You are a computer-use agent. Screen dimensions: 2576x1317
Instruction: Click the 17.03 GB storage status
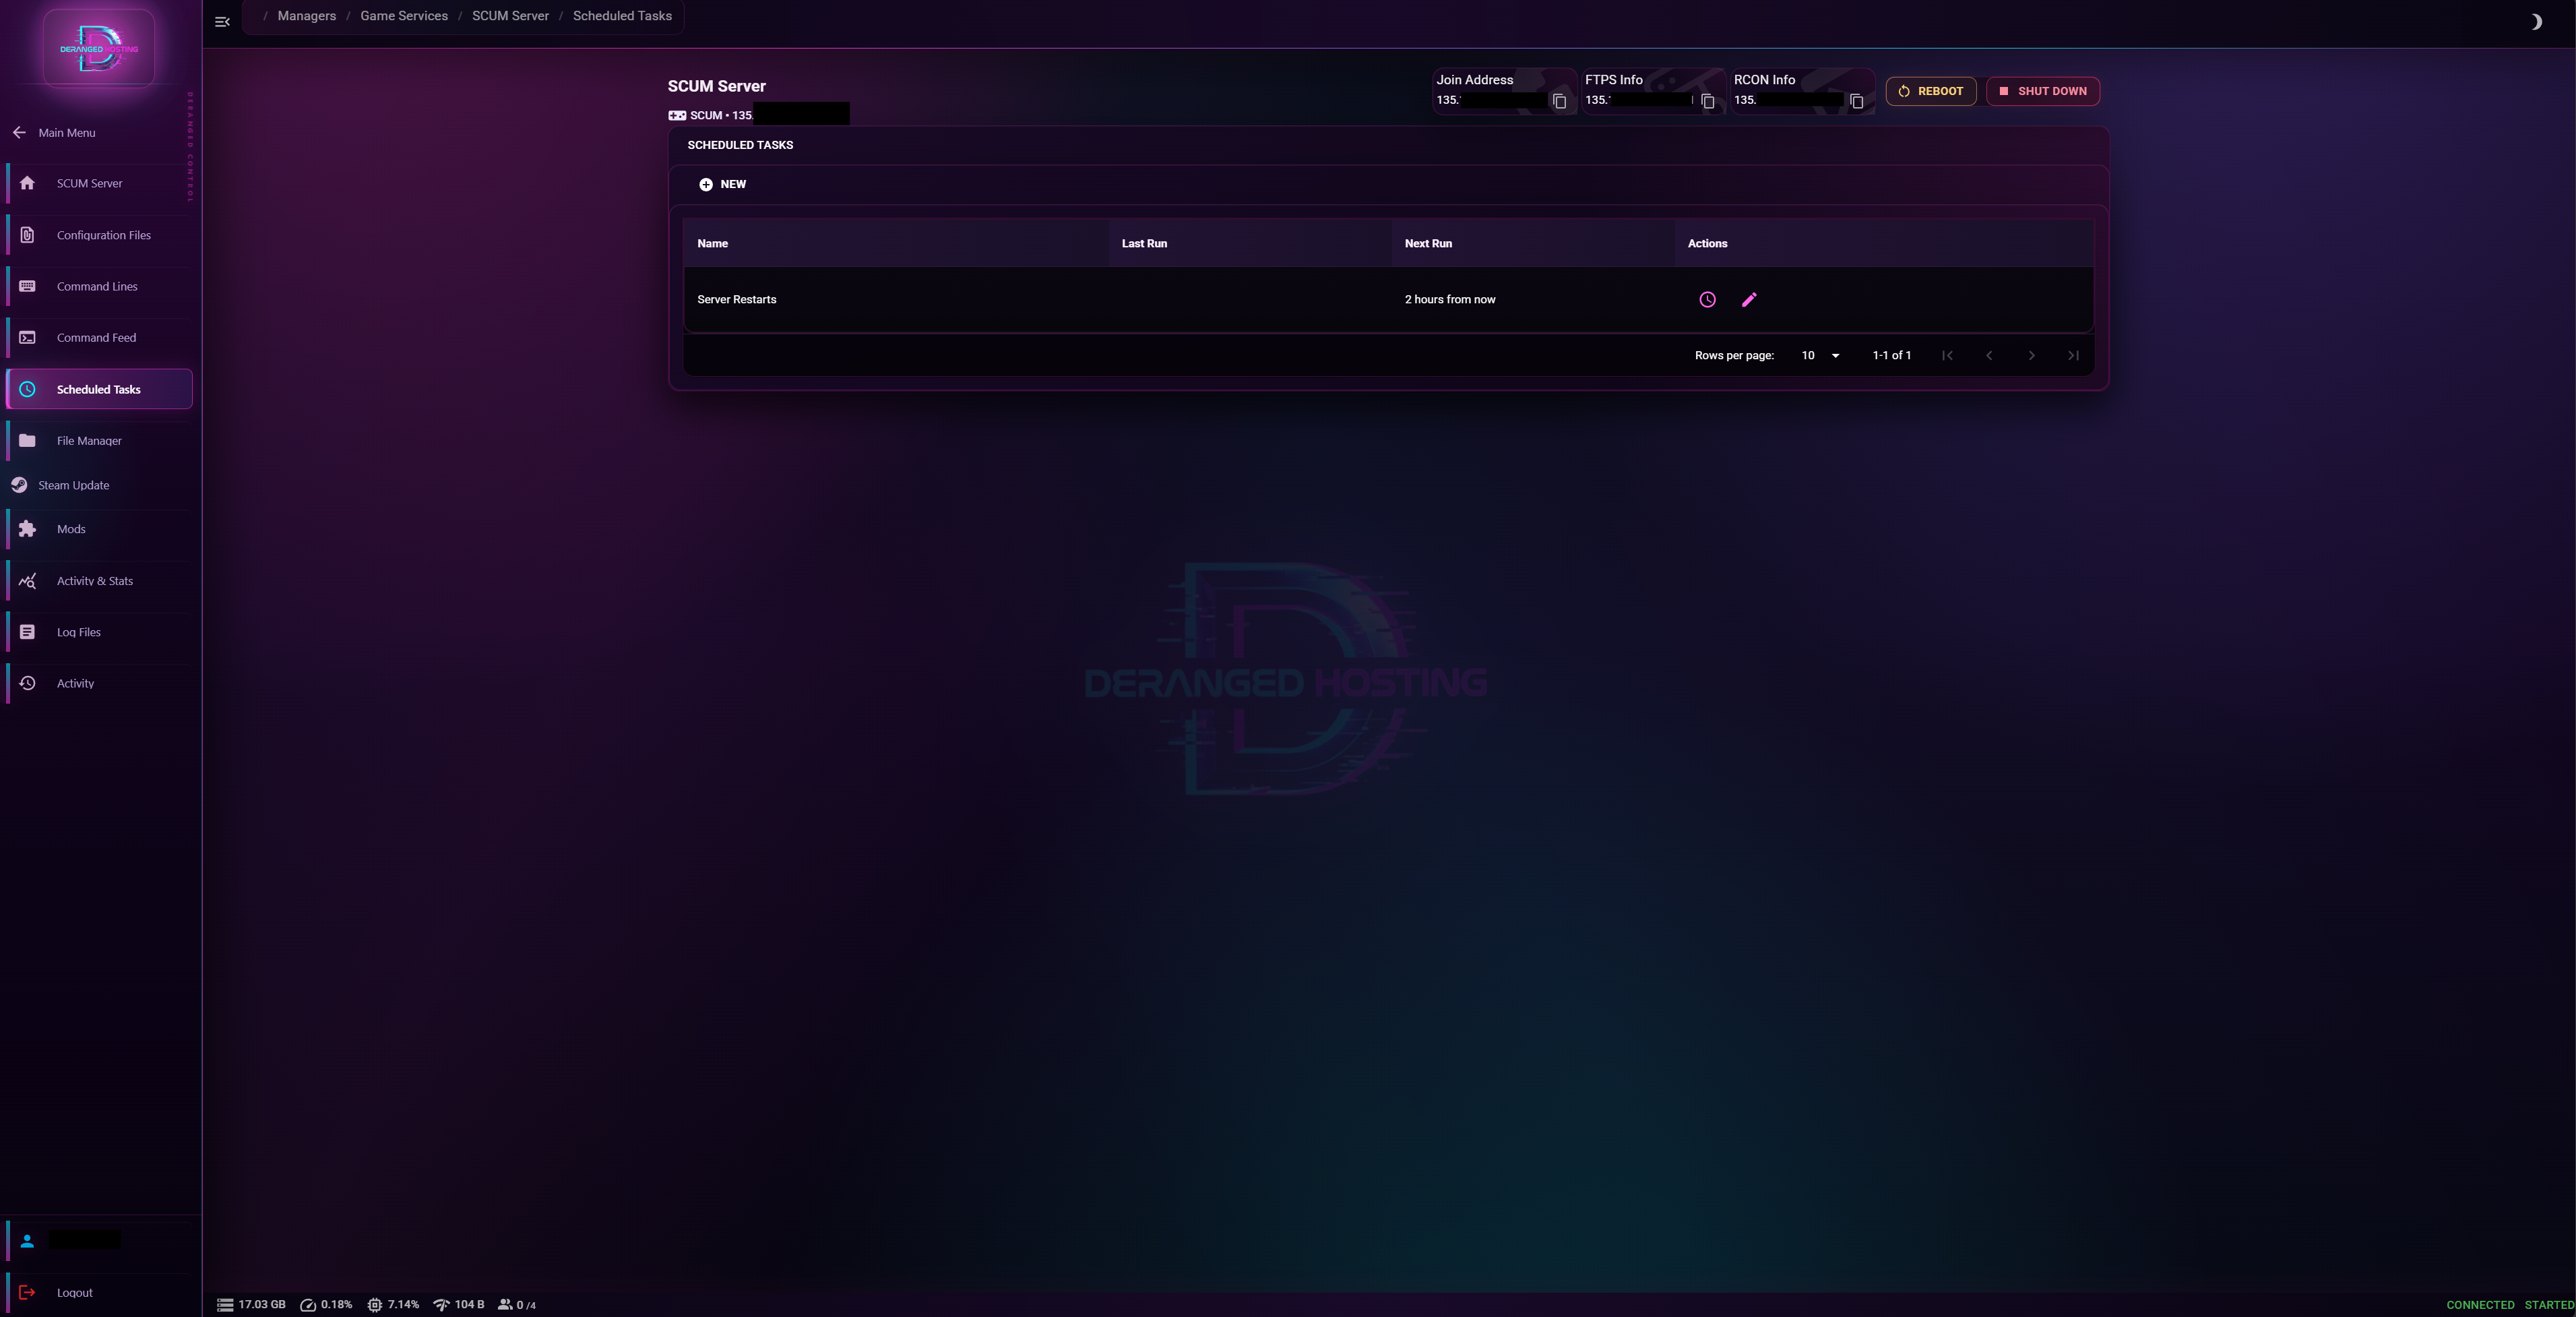251,1305
